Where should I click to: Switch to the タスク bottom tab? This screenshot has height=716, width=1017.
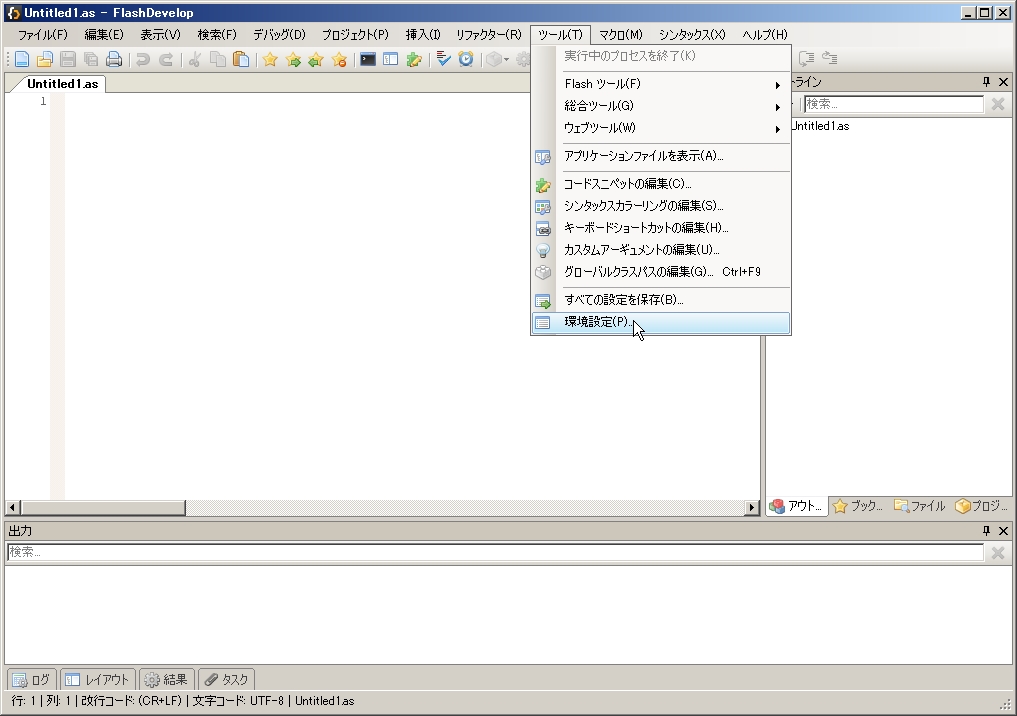pos(226,679)
